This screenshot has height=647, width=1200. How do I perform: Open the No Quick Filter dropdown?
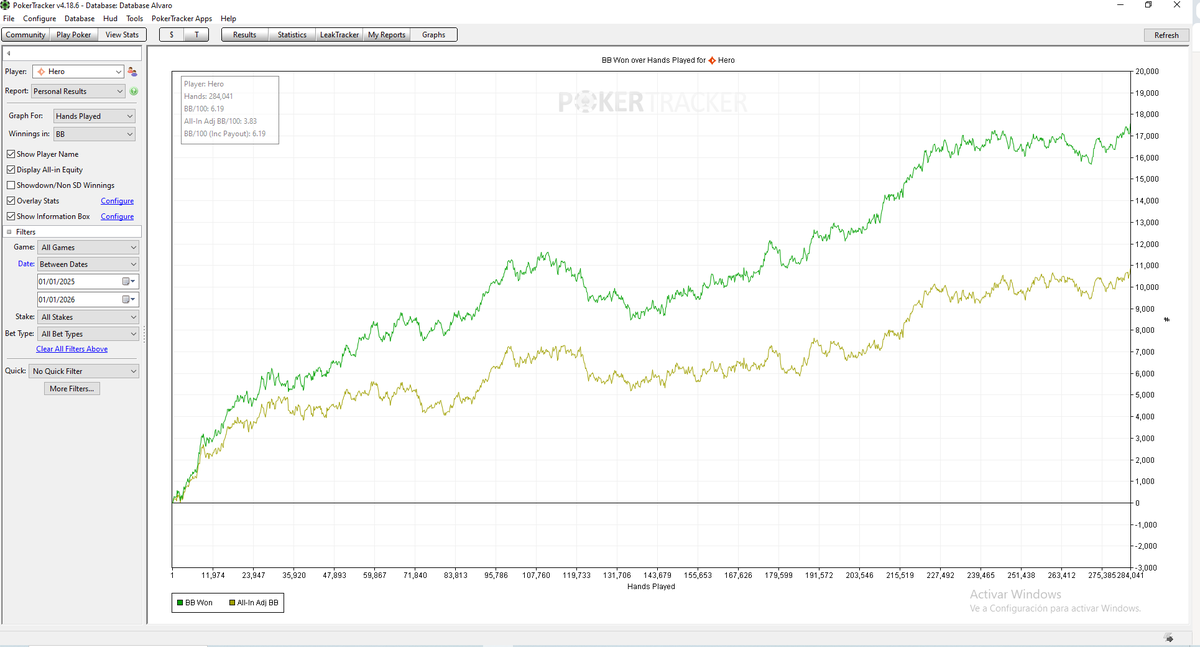point(84,371)
